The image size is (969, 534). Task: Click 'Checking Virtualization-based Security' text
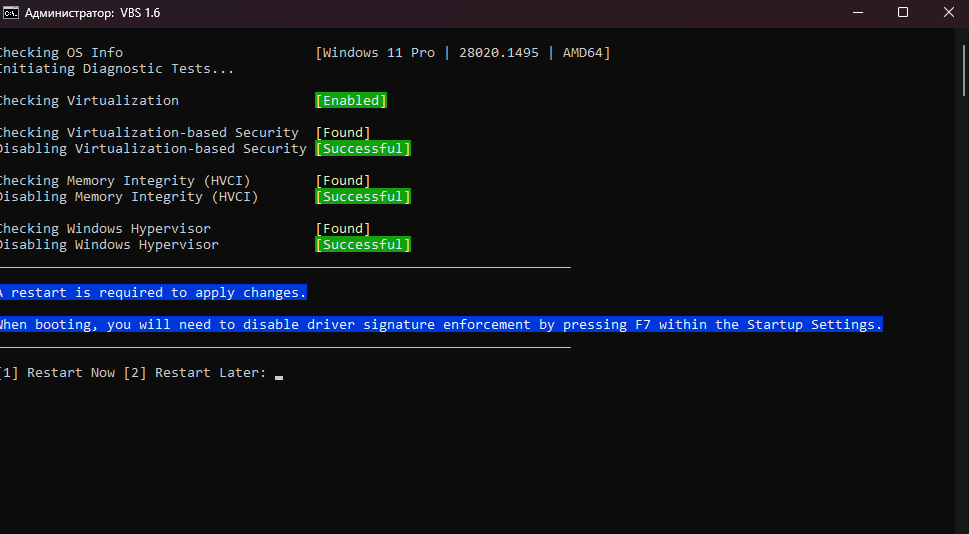pyautogui.click(x=149, y=133)
